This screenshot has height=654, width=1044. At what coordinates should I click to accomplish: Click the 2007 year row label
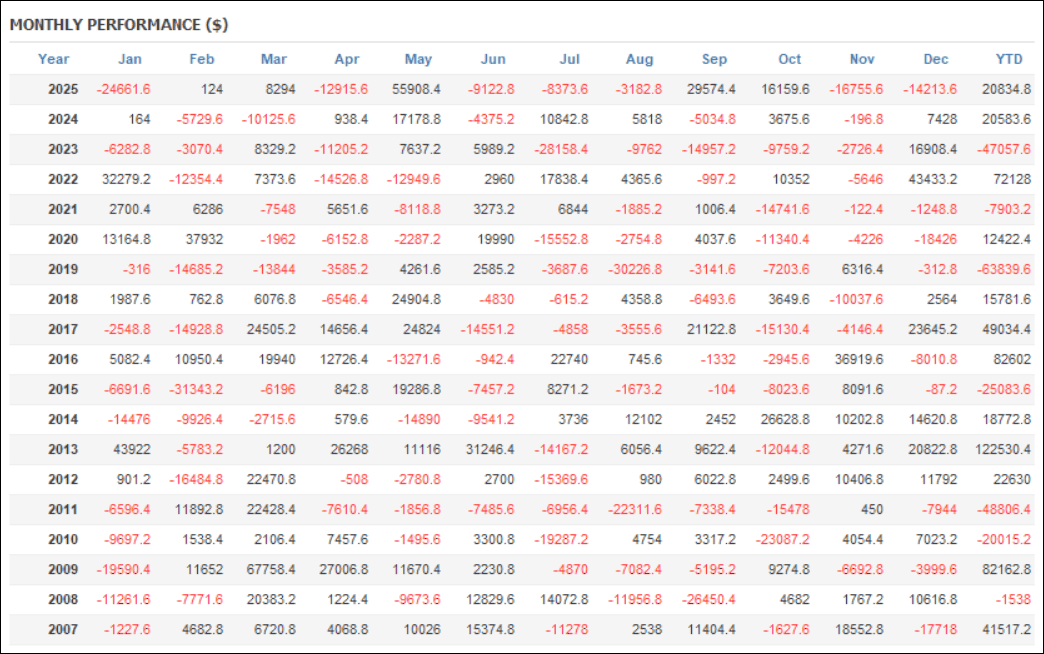pos(62,629)
